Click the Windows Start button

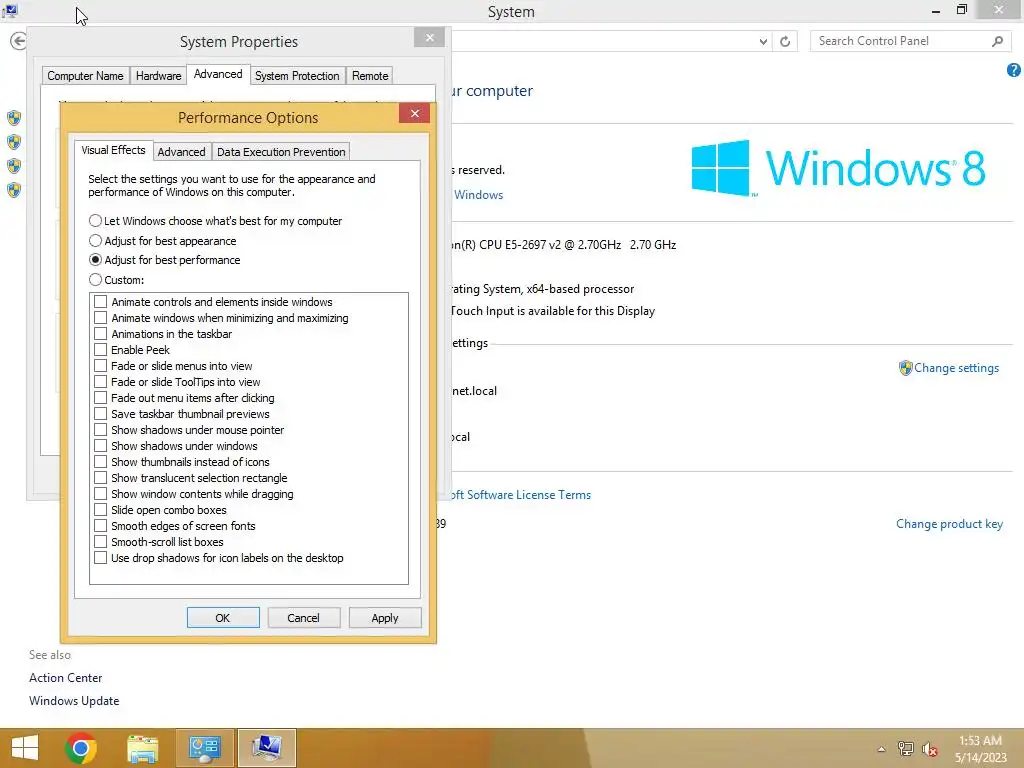25,748
